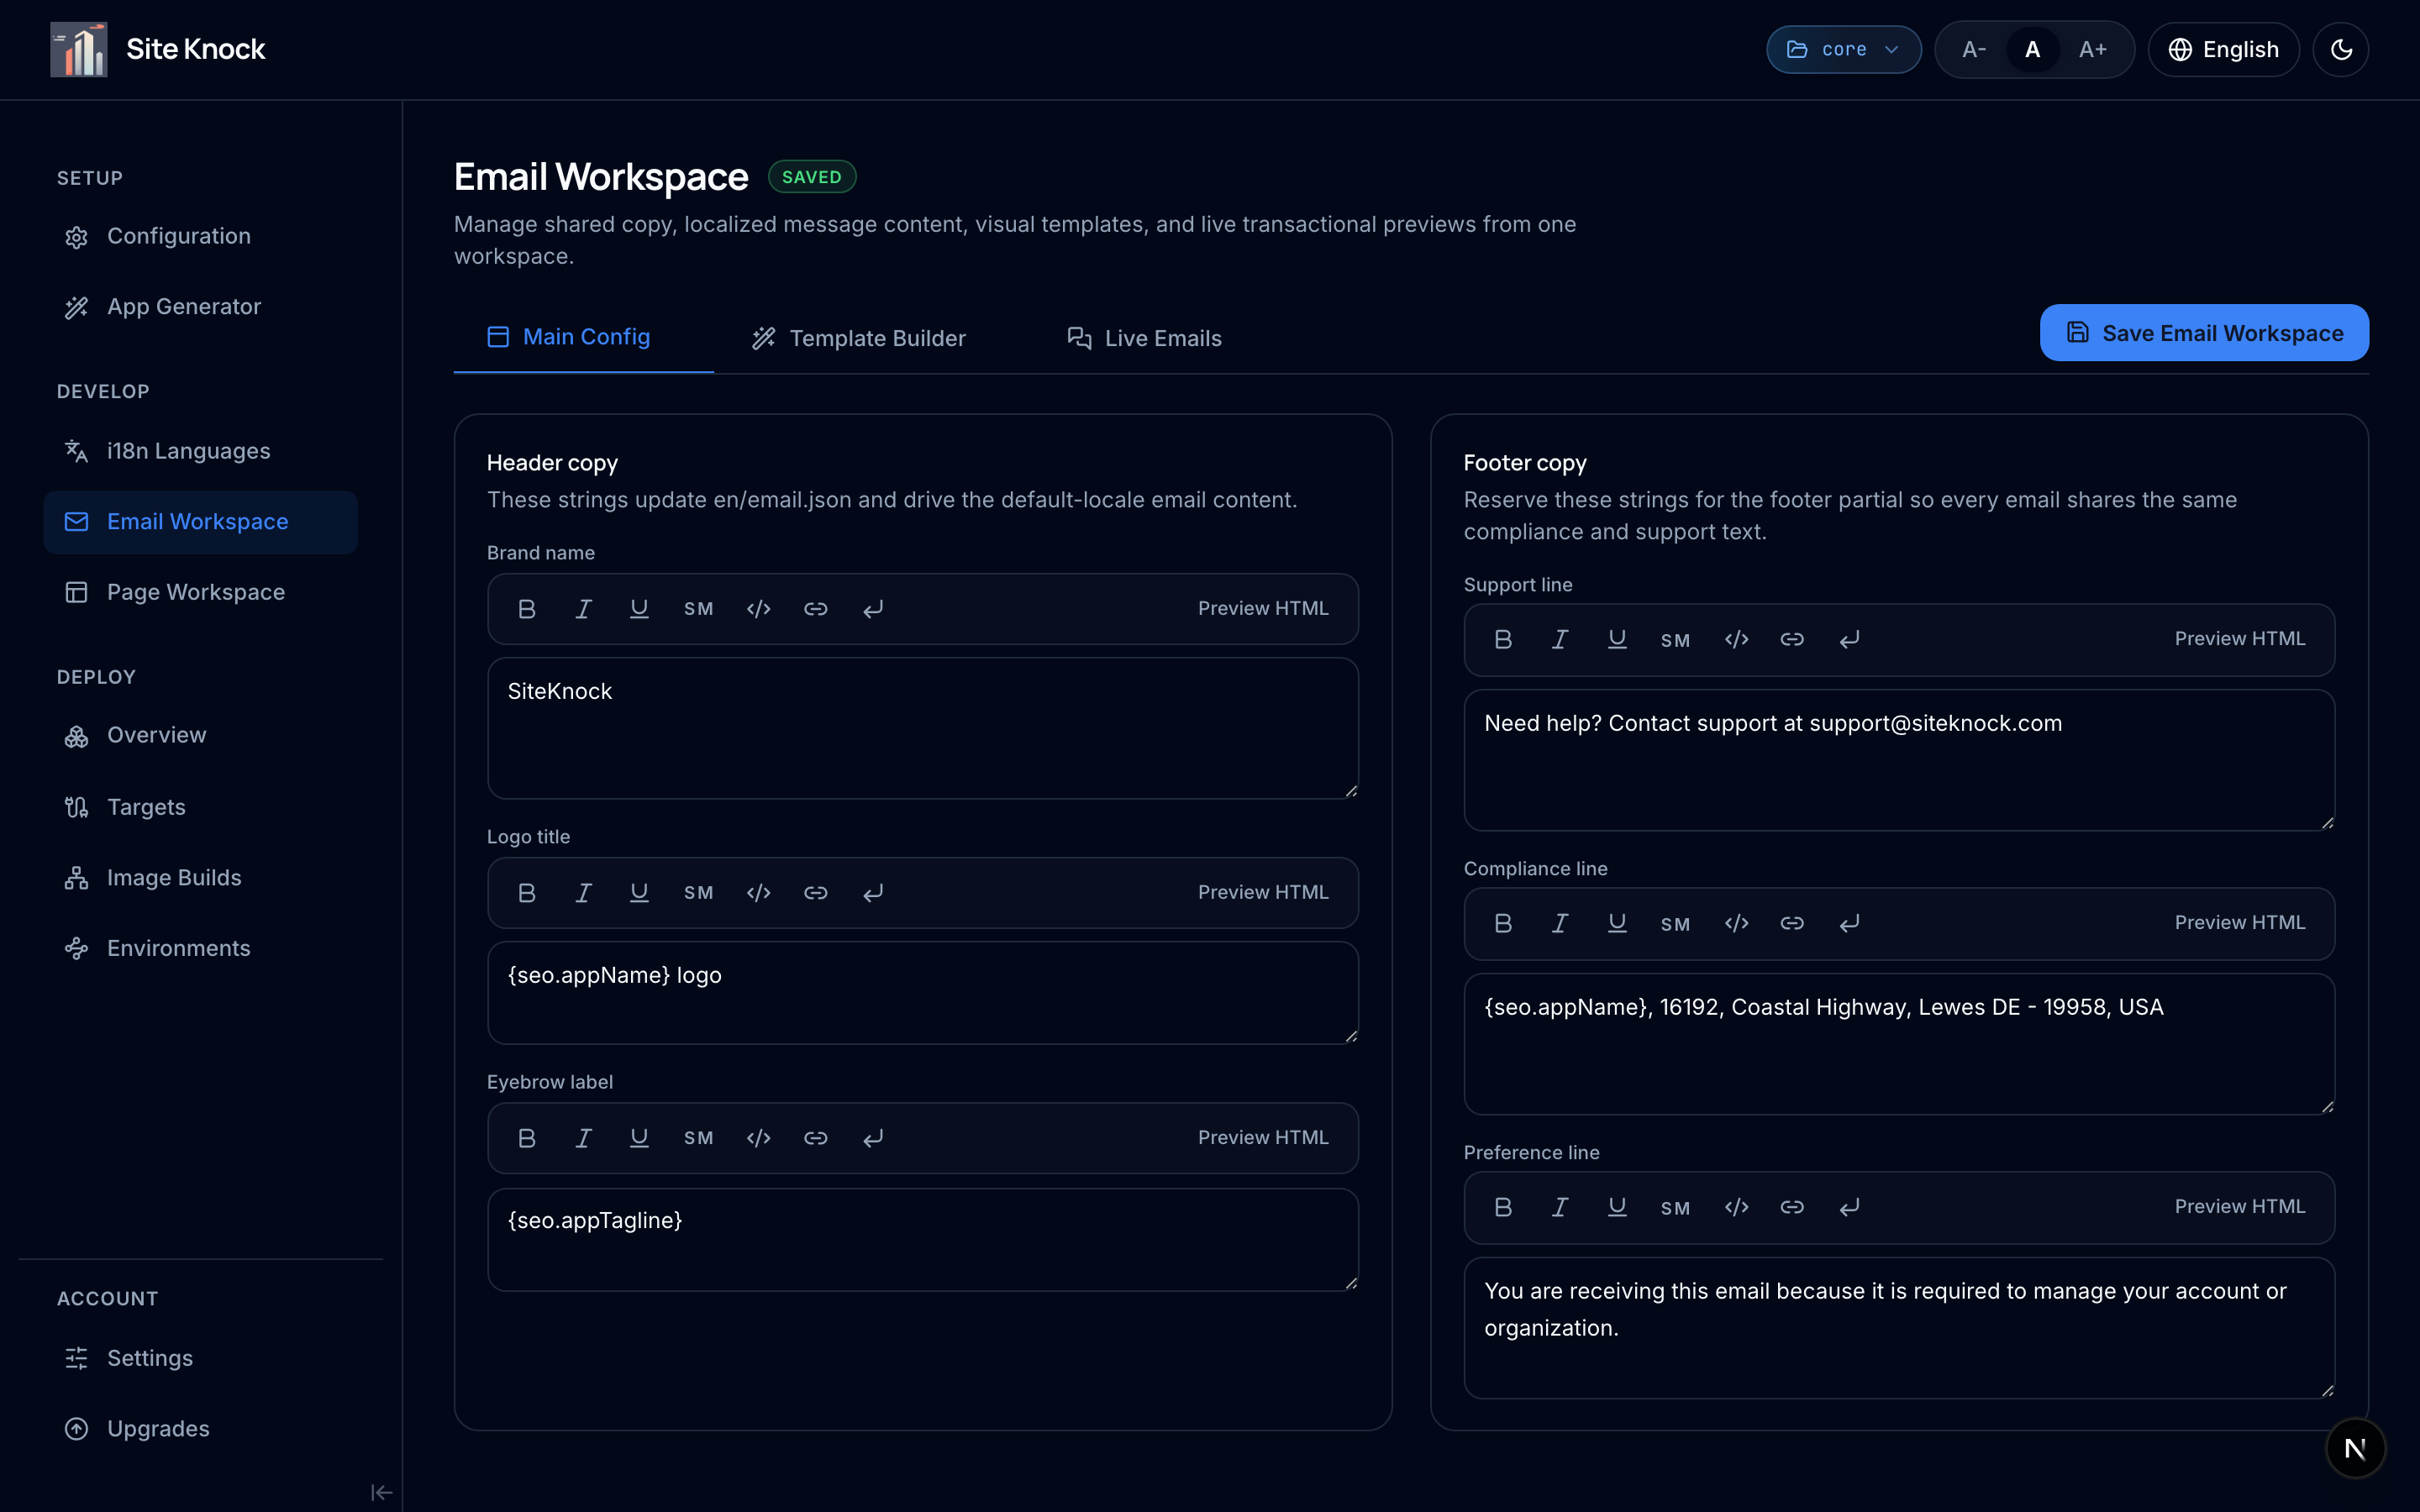This screenshot has width=2420, height=1512.
Task: Apply underline in Eyebrow label toolbar
Action: 639,1138
